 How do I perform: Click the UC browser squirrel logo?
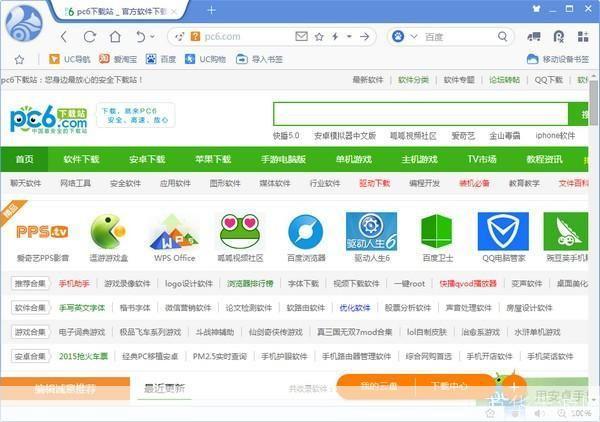point(24,23)
